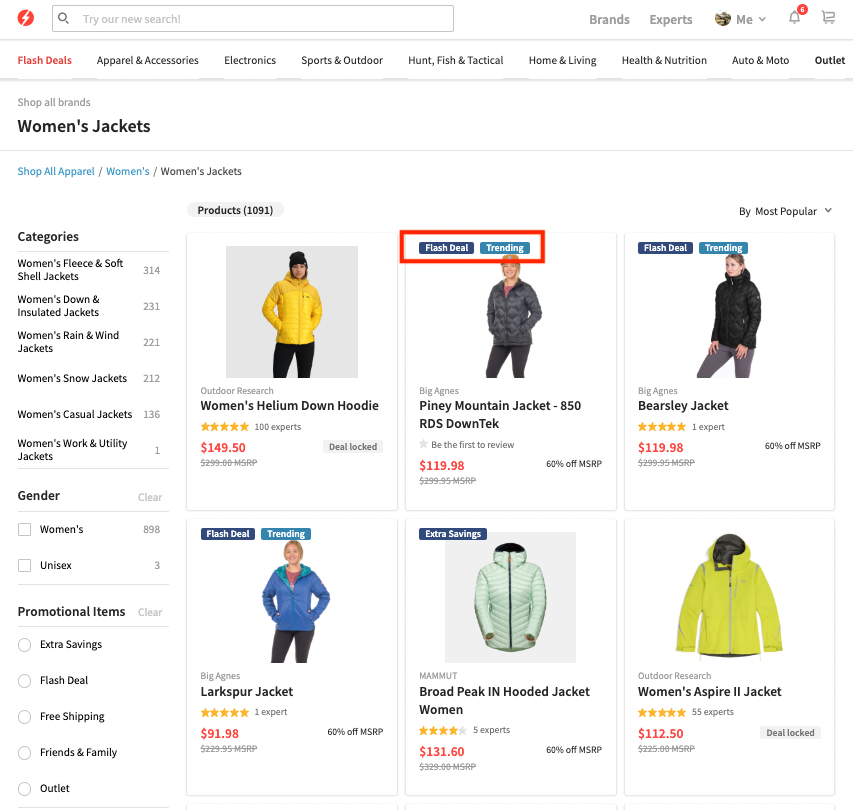Screen dimensions: 853x810
Task: Open the Larkspur Jacket title
Action: [x=246, y=692]
